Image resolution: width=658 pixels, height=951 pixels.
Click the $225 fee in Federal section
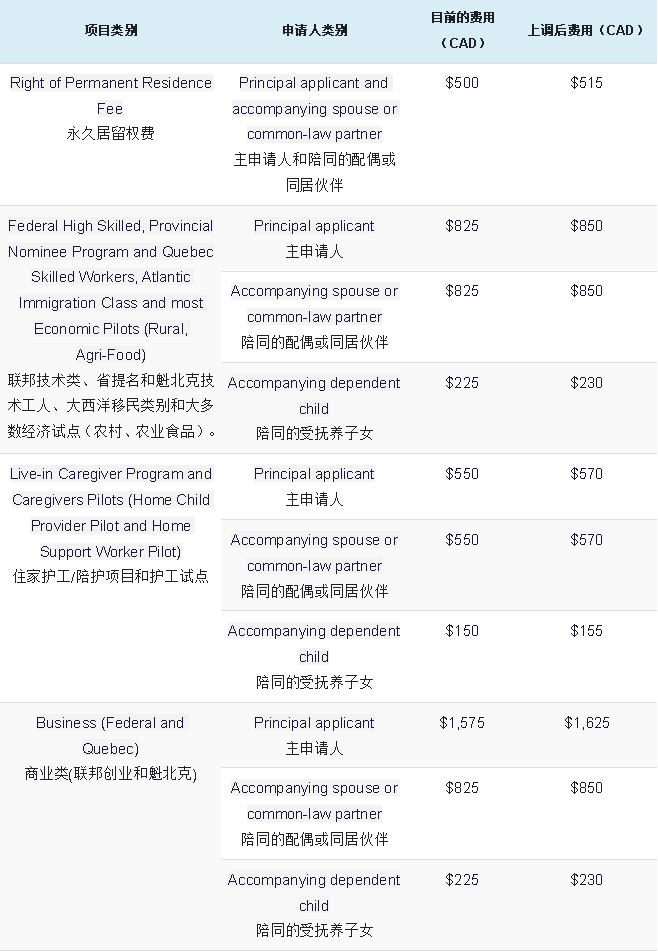(462, 383)
